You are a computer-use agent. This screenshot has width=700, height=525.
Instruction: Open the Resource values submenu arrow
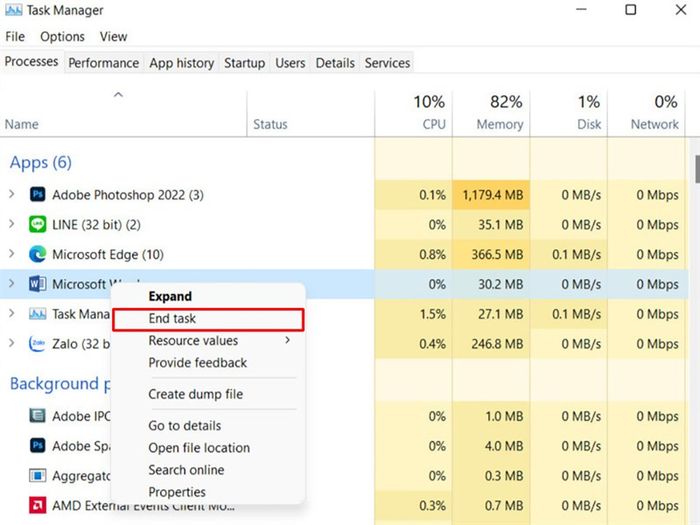click(x=288, y=340)
